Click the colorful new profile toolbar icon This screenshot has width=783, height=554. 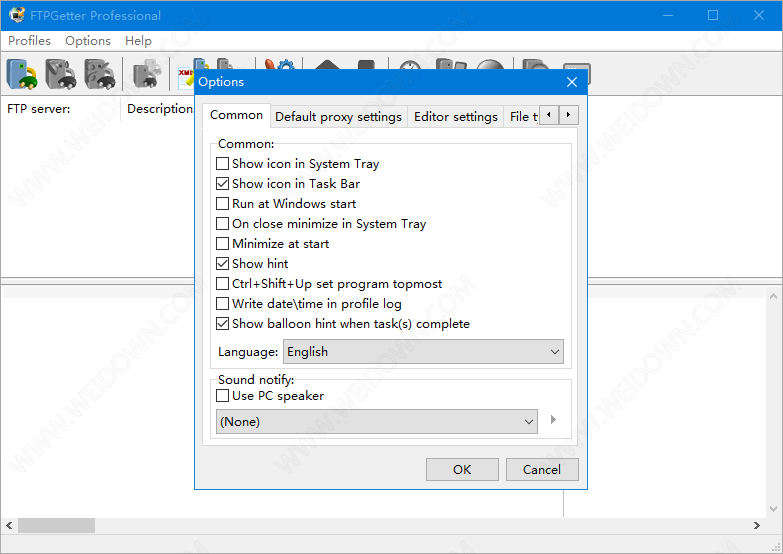pos(22,74)
